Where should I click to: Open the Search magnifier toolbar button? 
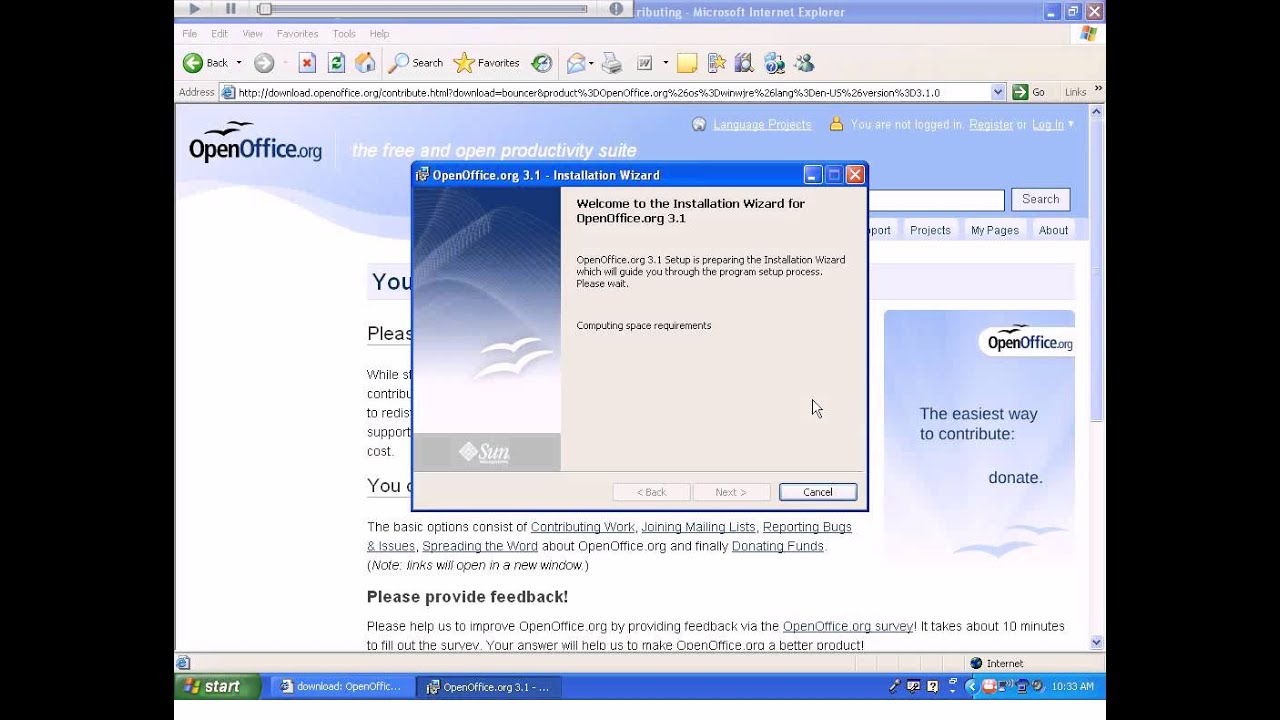pyautogui.click(x=416, y=63)
